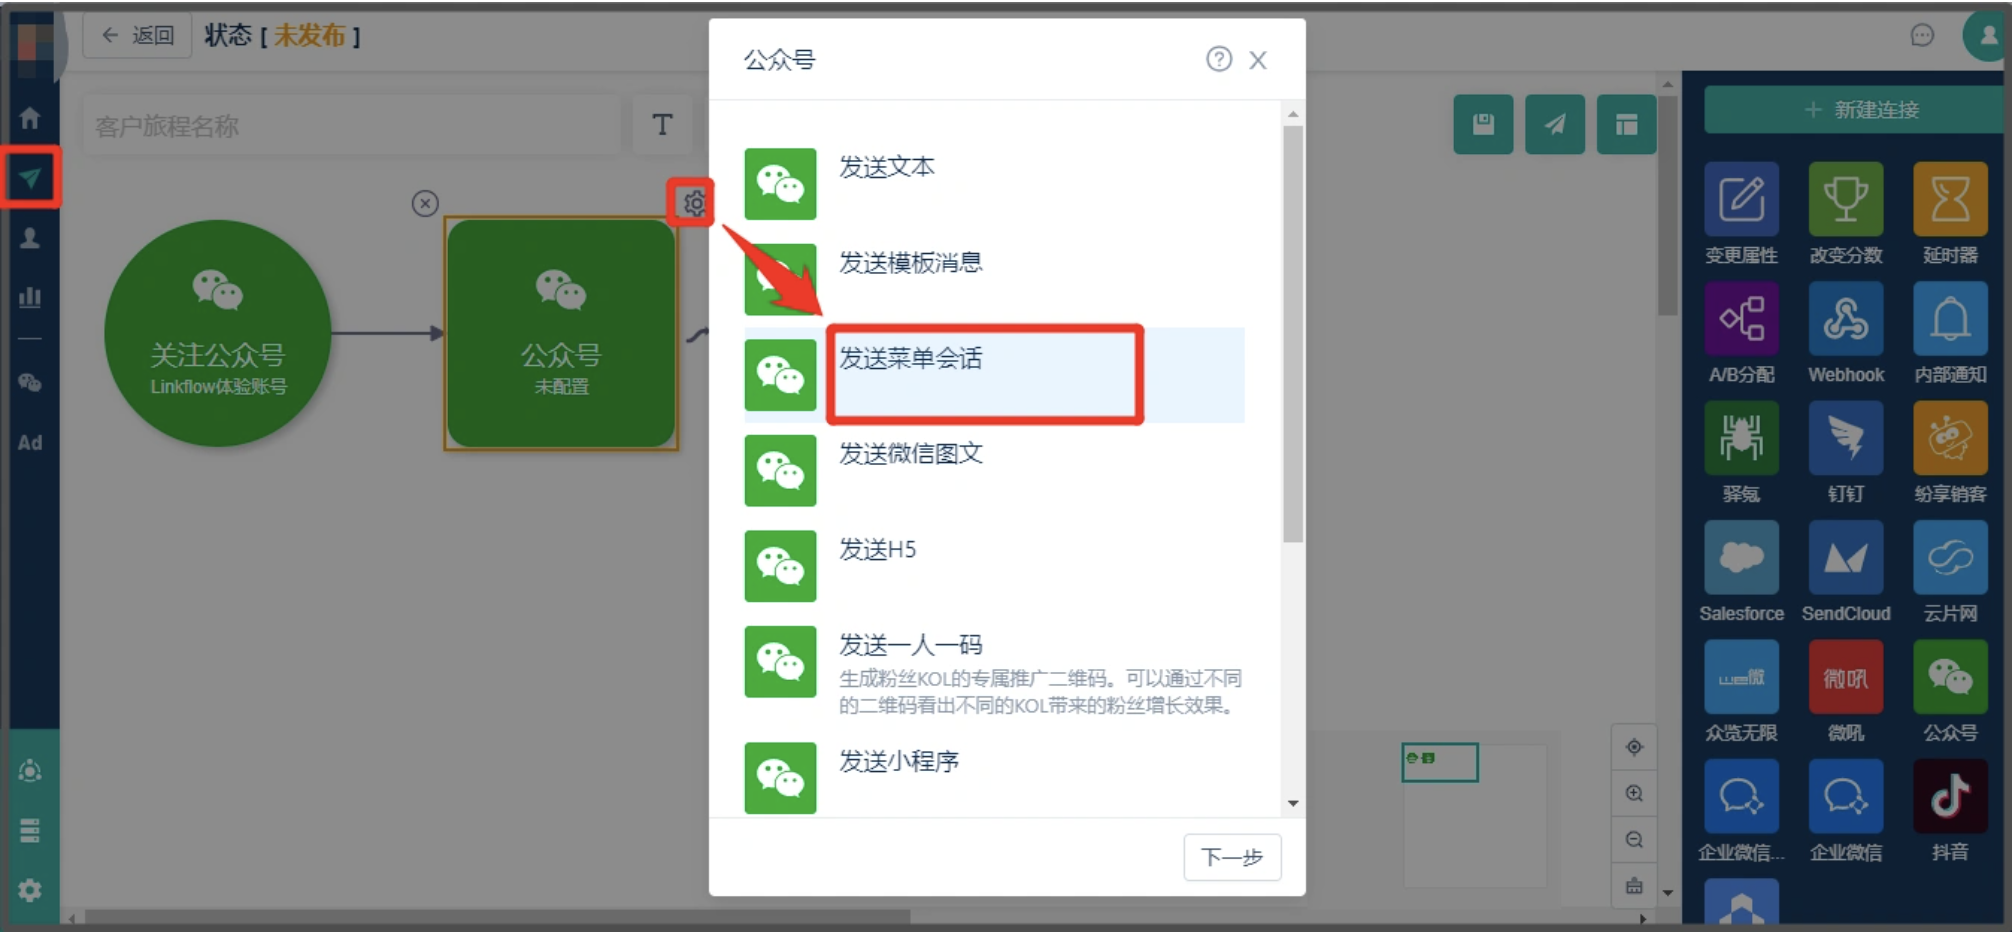
Task: Click the gear on the 公众号 node
Action: point(693,204)
